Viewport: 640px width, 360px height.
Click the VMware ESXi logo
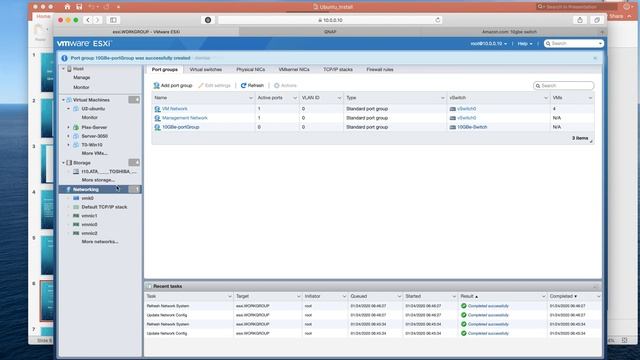click(x=84, y=44)
